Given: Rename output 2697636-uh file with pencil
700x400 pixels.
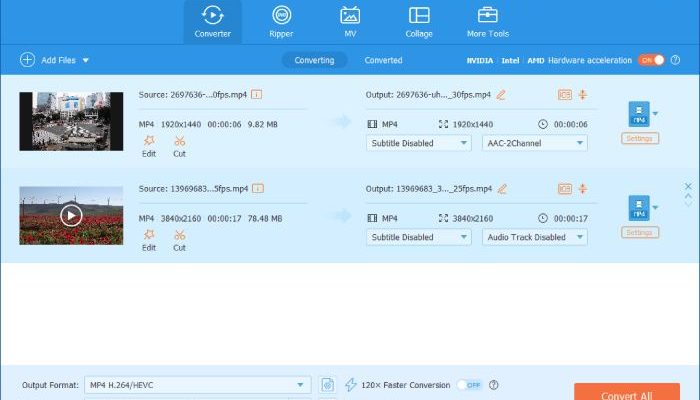Looking at the screenshot, I should coord(501,95).
